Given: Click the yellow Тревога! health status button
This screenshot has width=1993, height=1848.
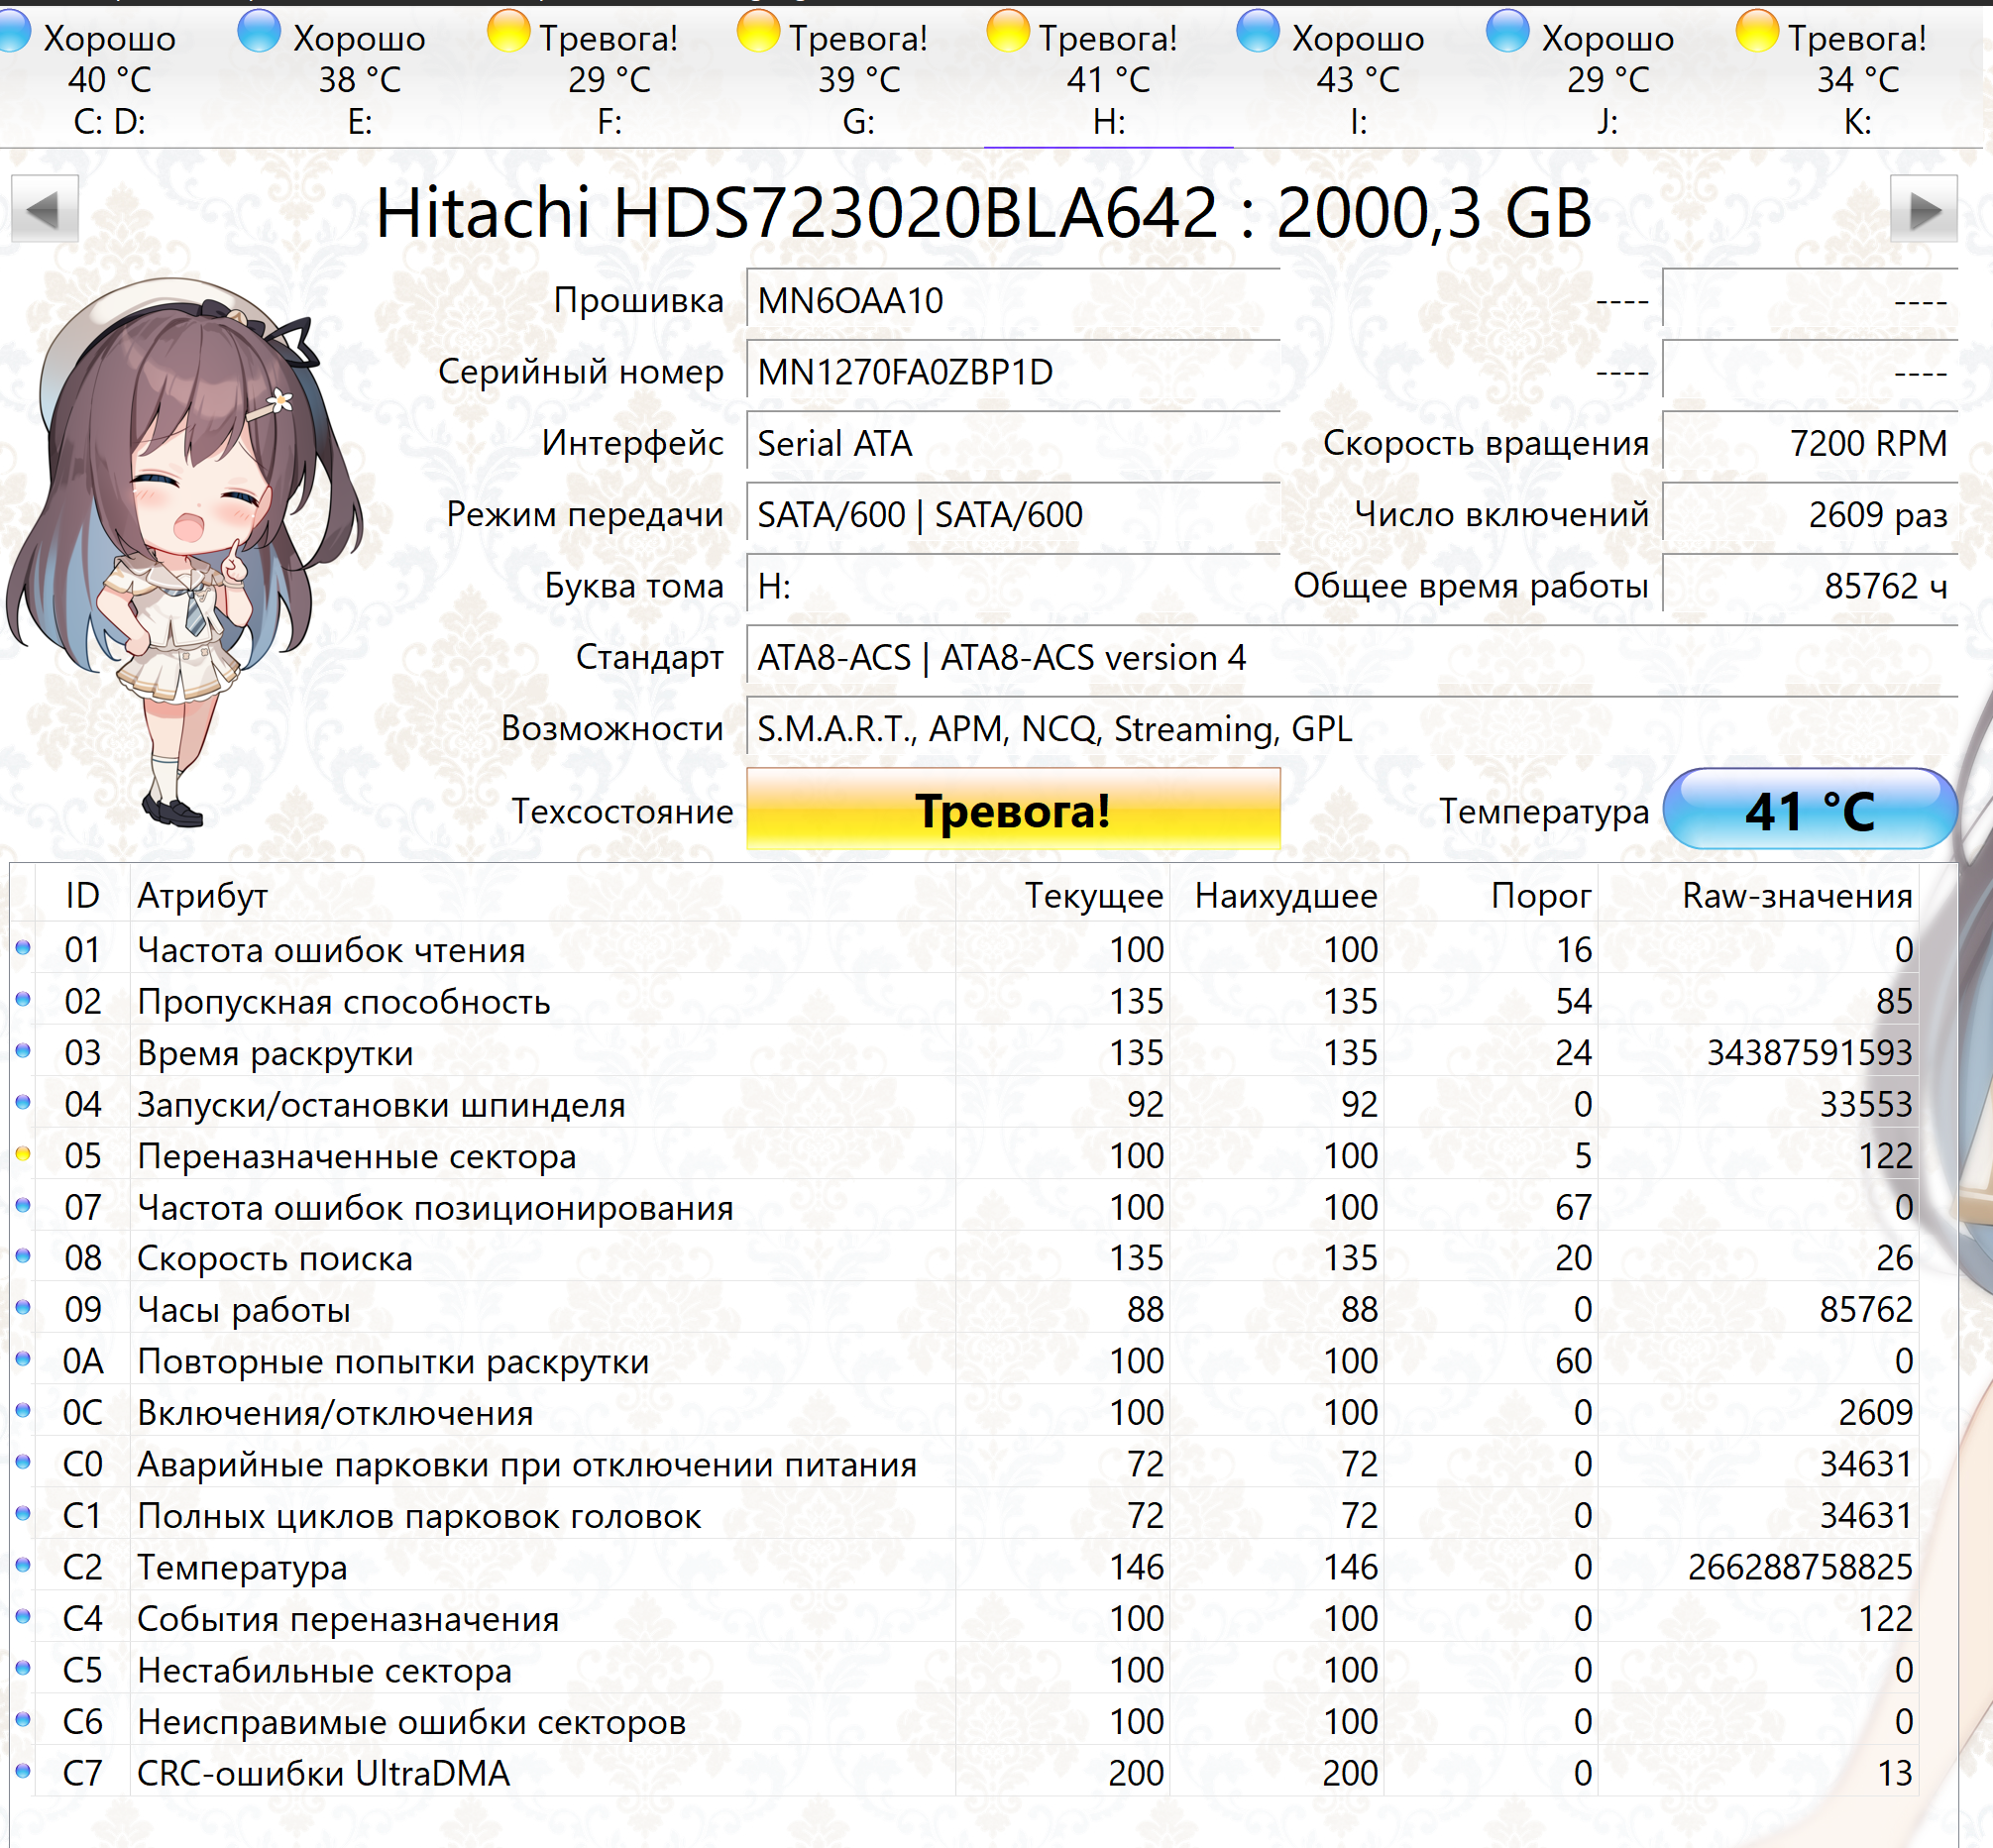Looking at the screenshot, I should (x=1013, y=809).
